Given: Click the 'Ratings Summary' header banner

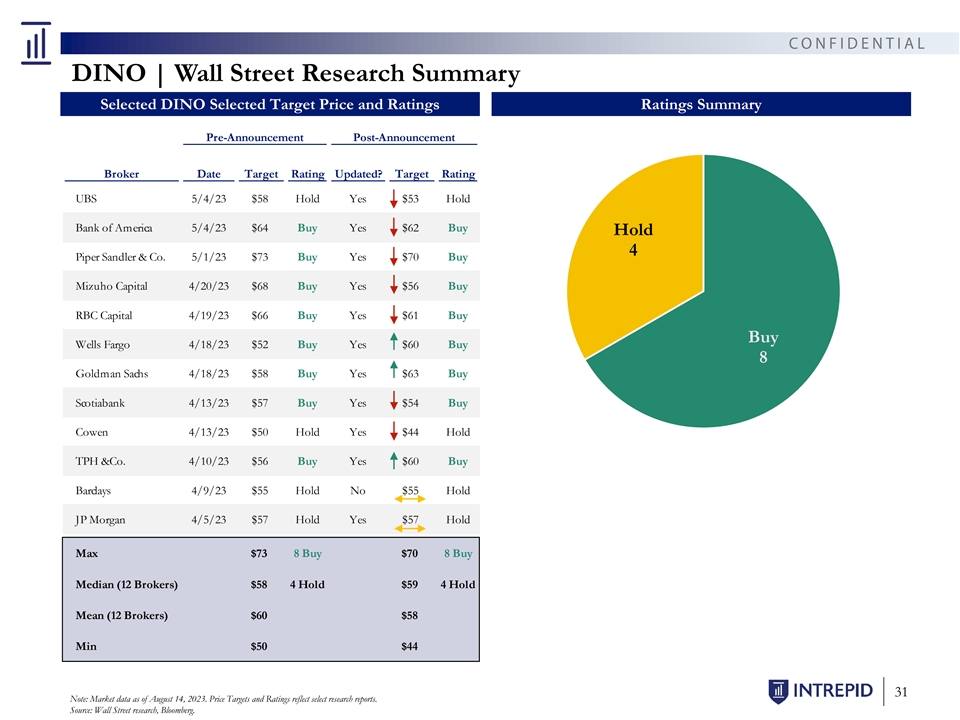Looking at the screenshot, I should tap(701, 104).
